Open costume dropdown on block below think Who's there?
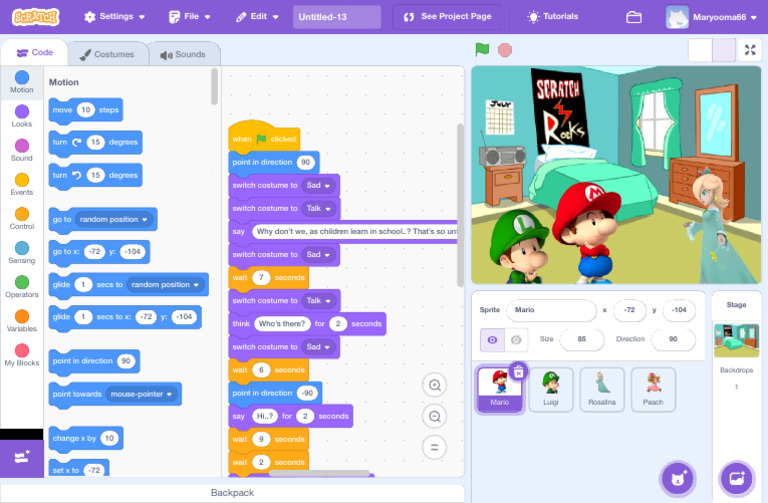This screenshot has width=768, height=503. click(x=318, y=347)
